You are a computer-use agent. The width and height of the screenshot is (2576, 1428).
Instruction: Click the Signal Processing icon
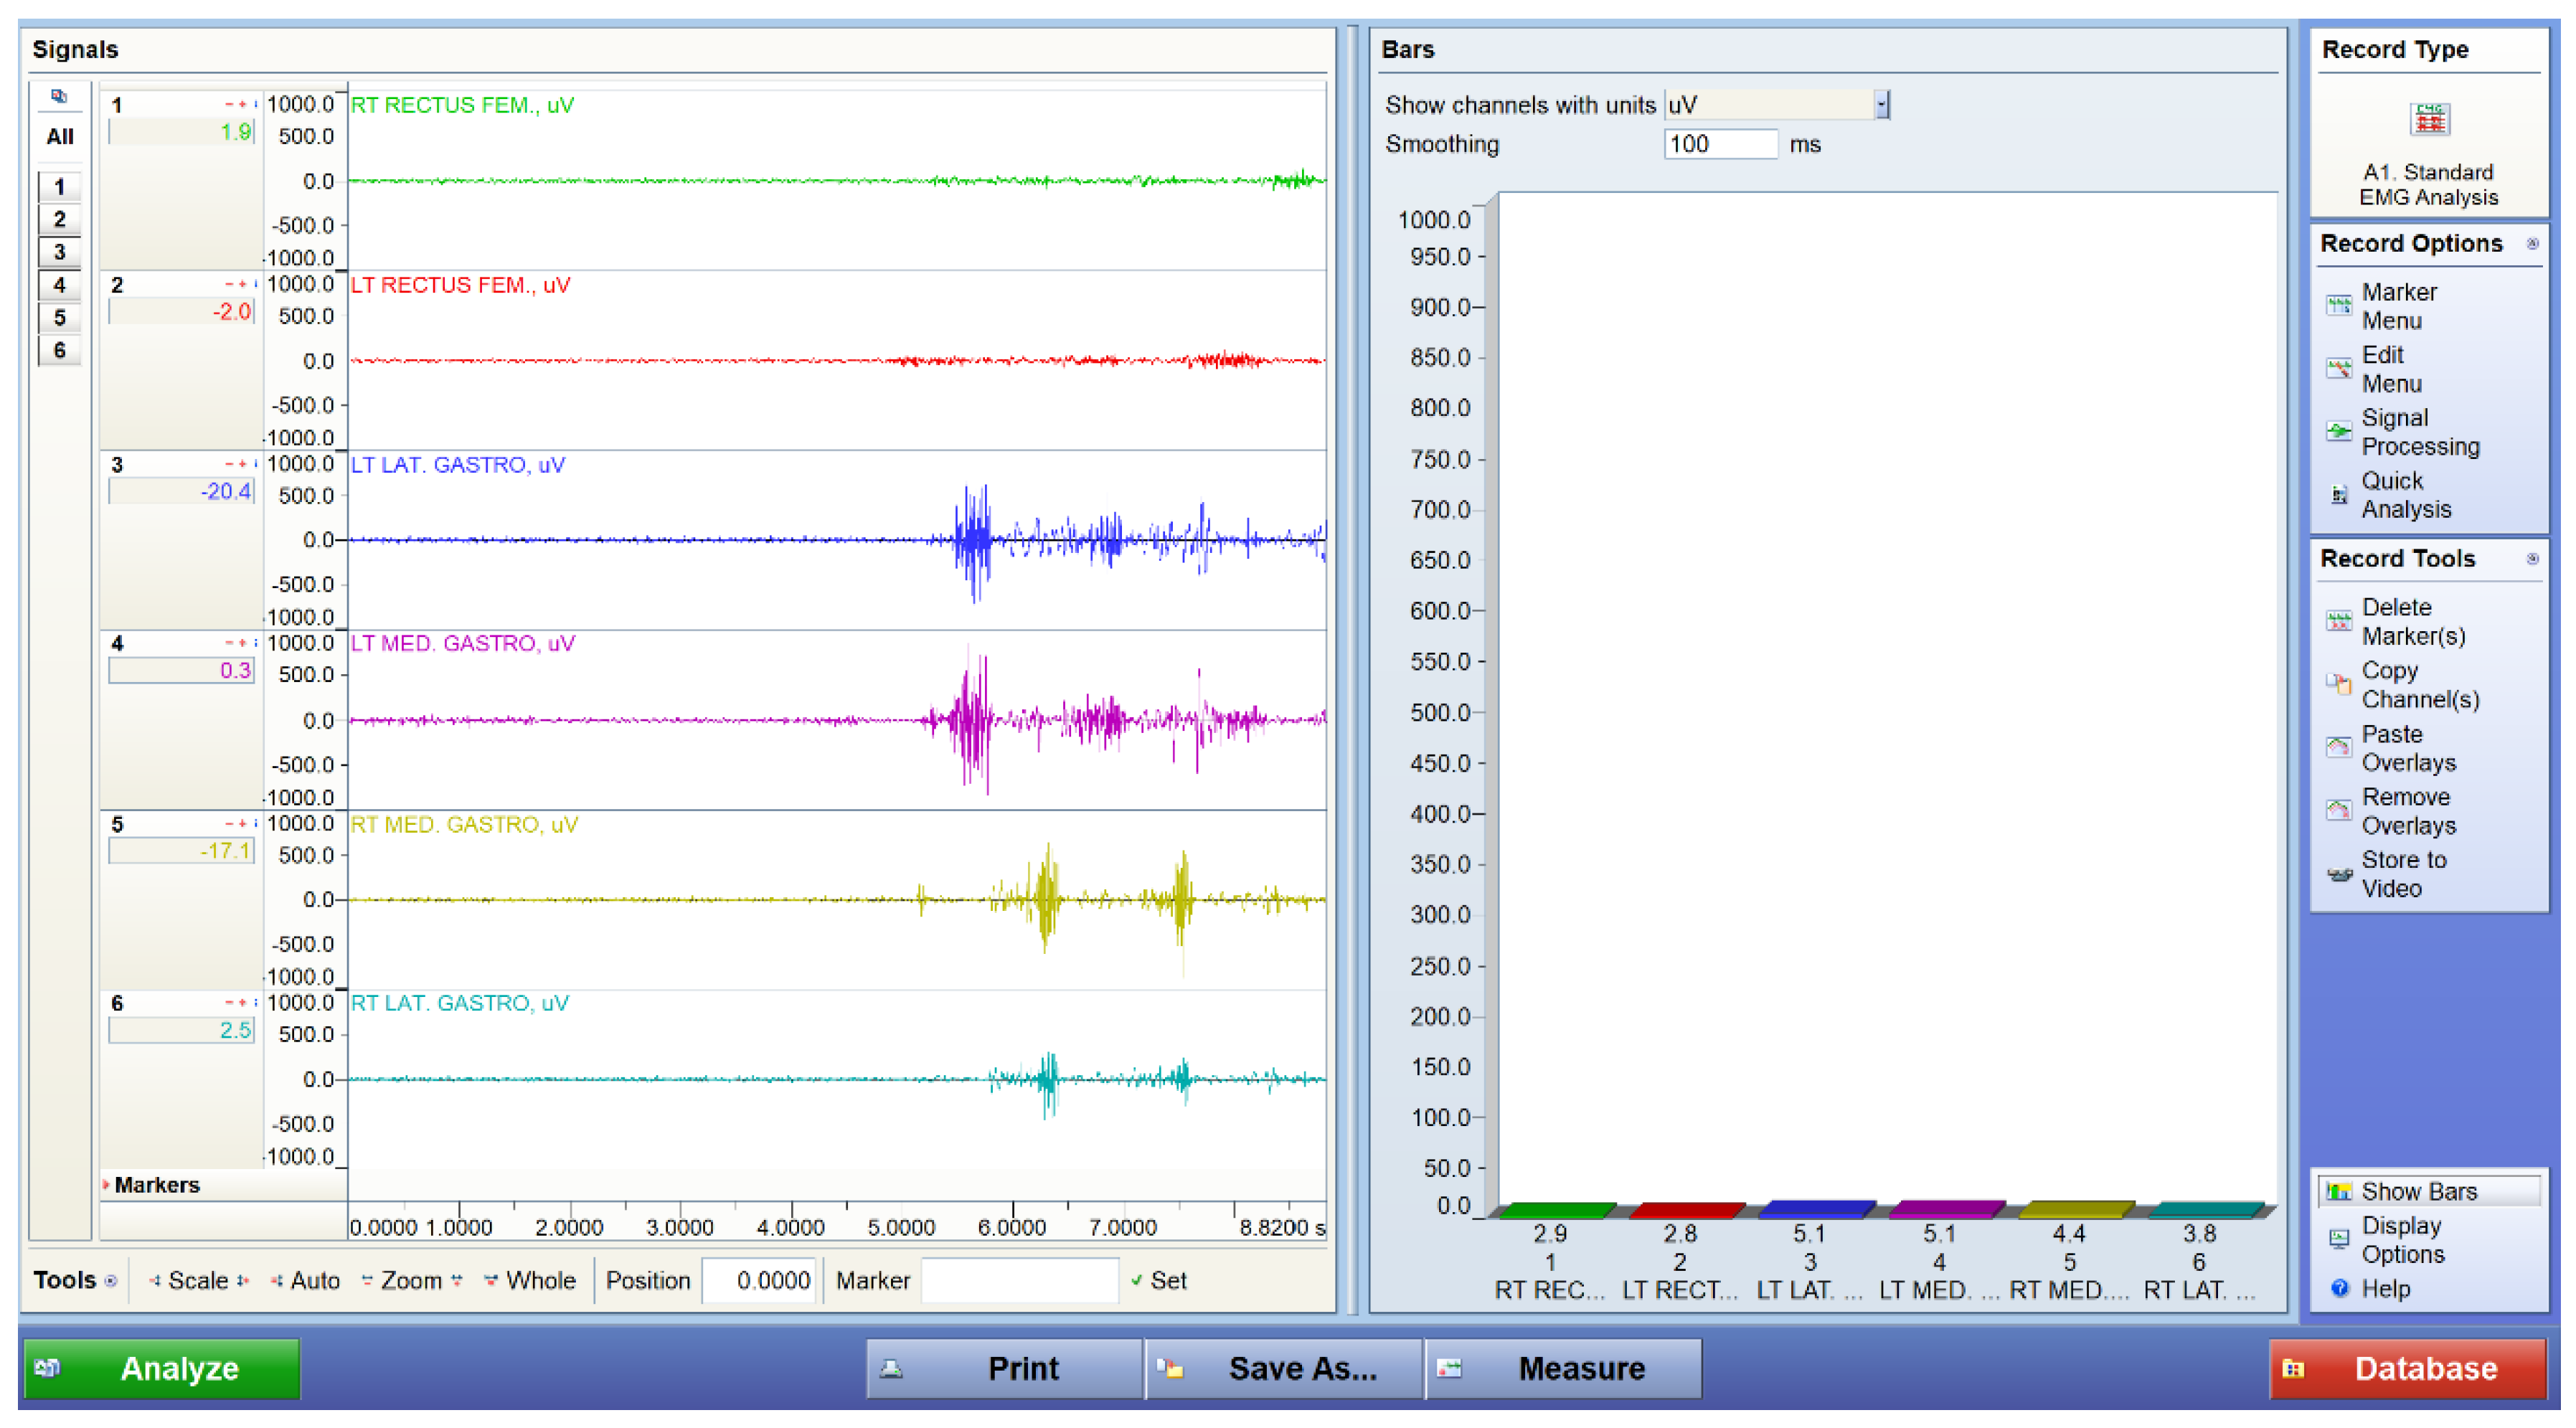point(2338,432)
